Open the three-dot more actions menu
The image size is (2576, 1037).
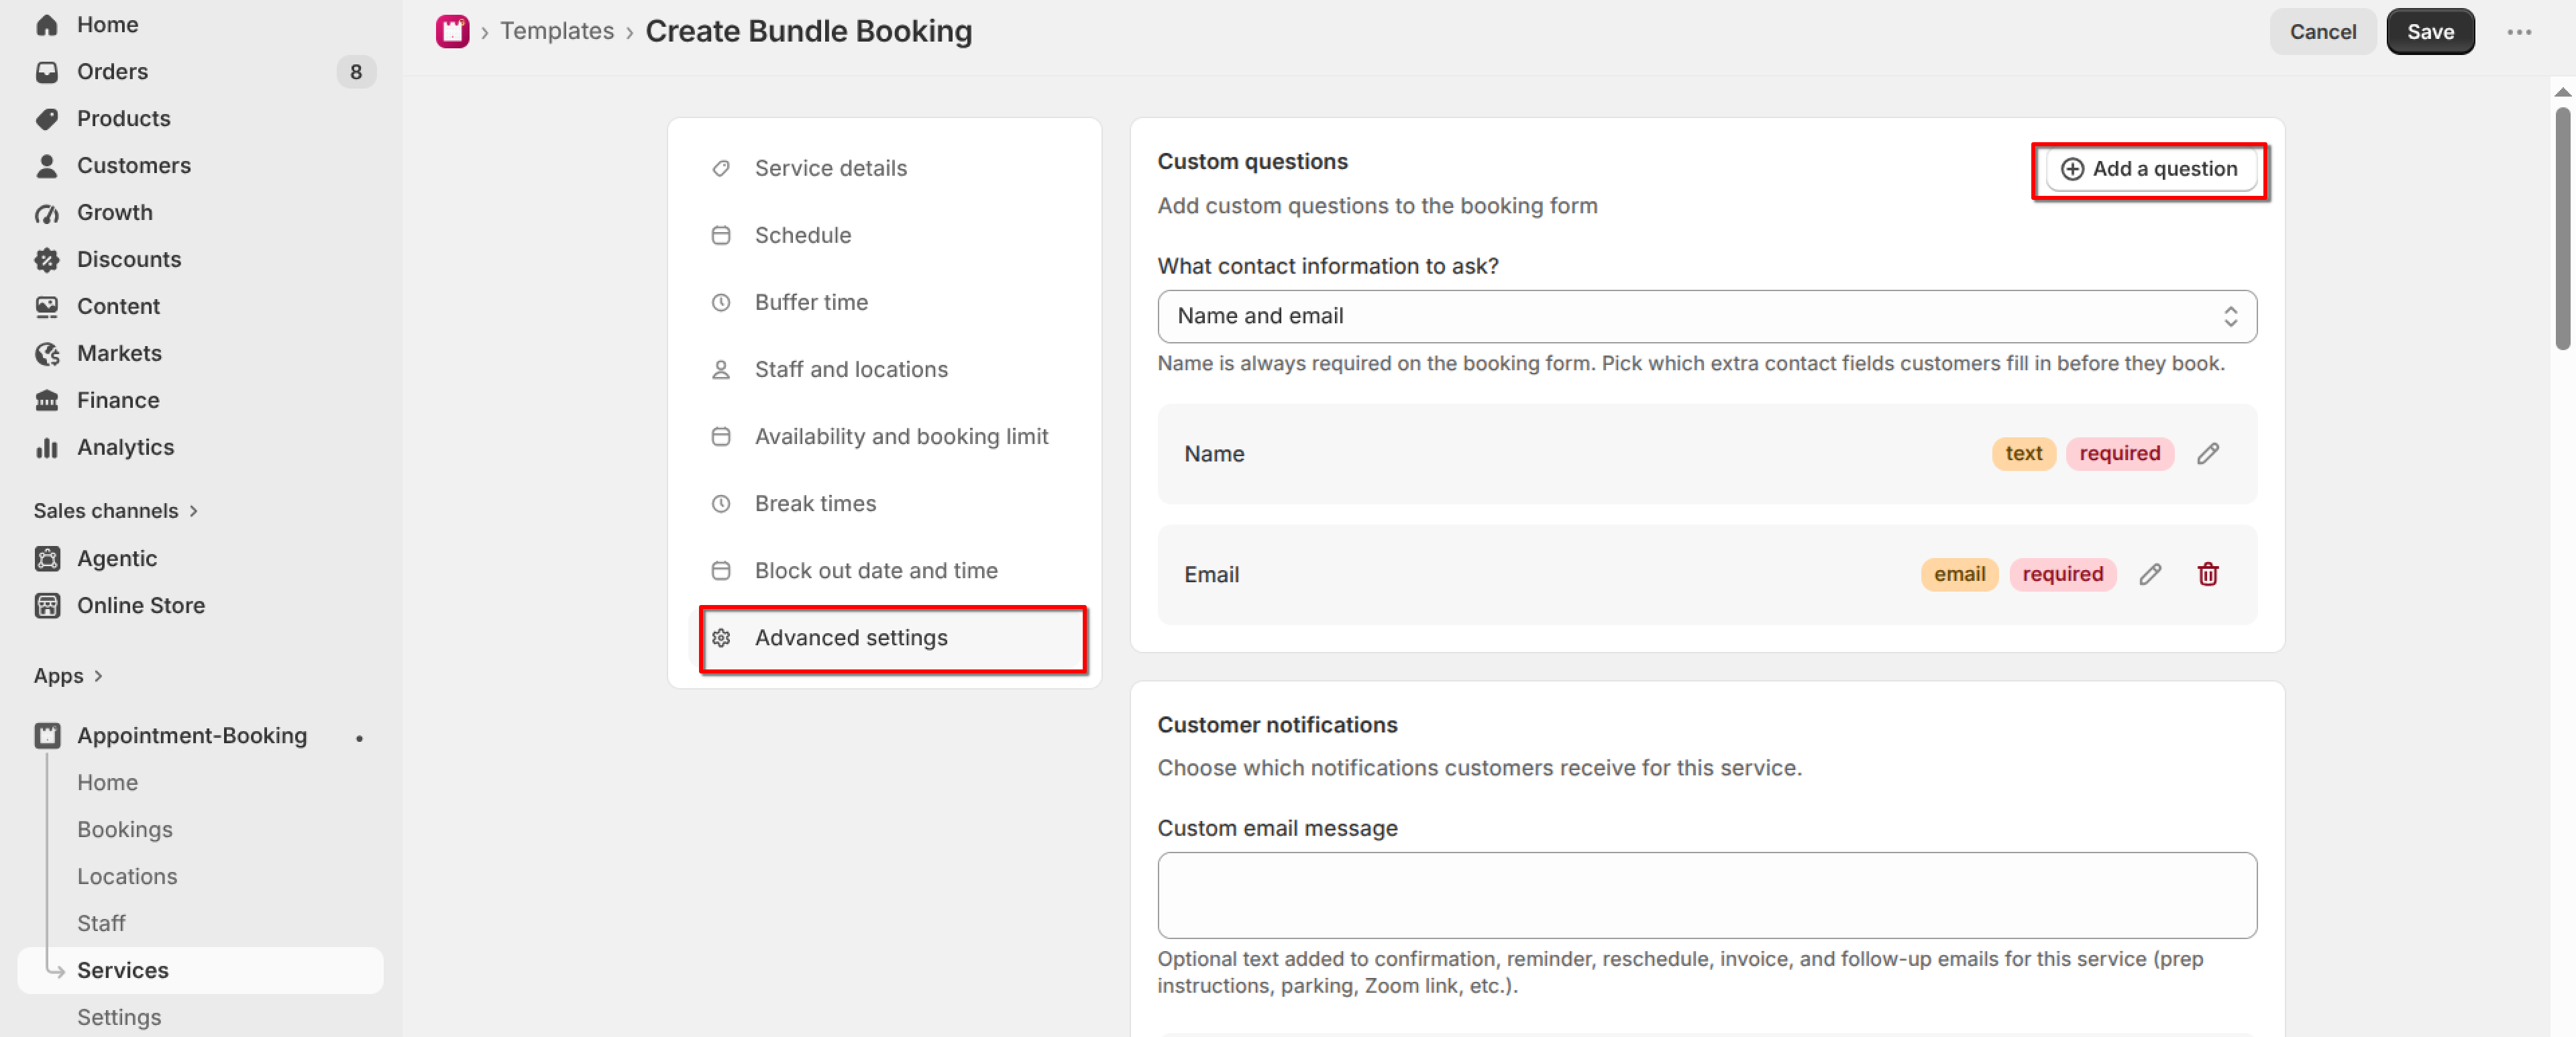click(x=2519, y=32)
